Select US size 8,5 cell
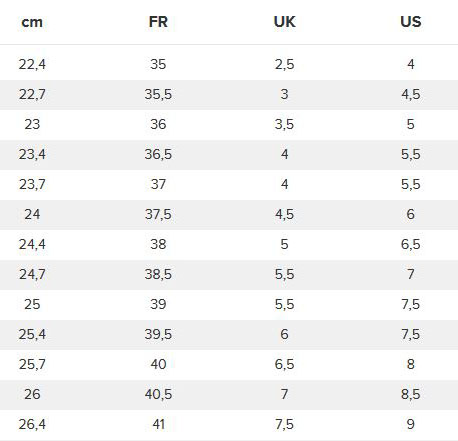This screenshot has height=441, width=458. (411, 394)
